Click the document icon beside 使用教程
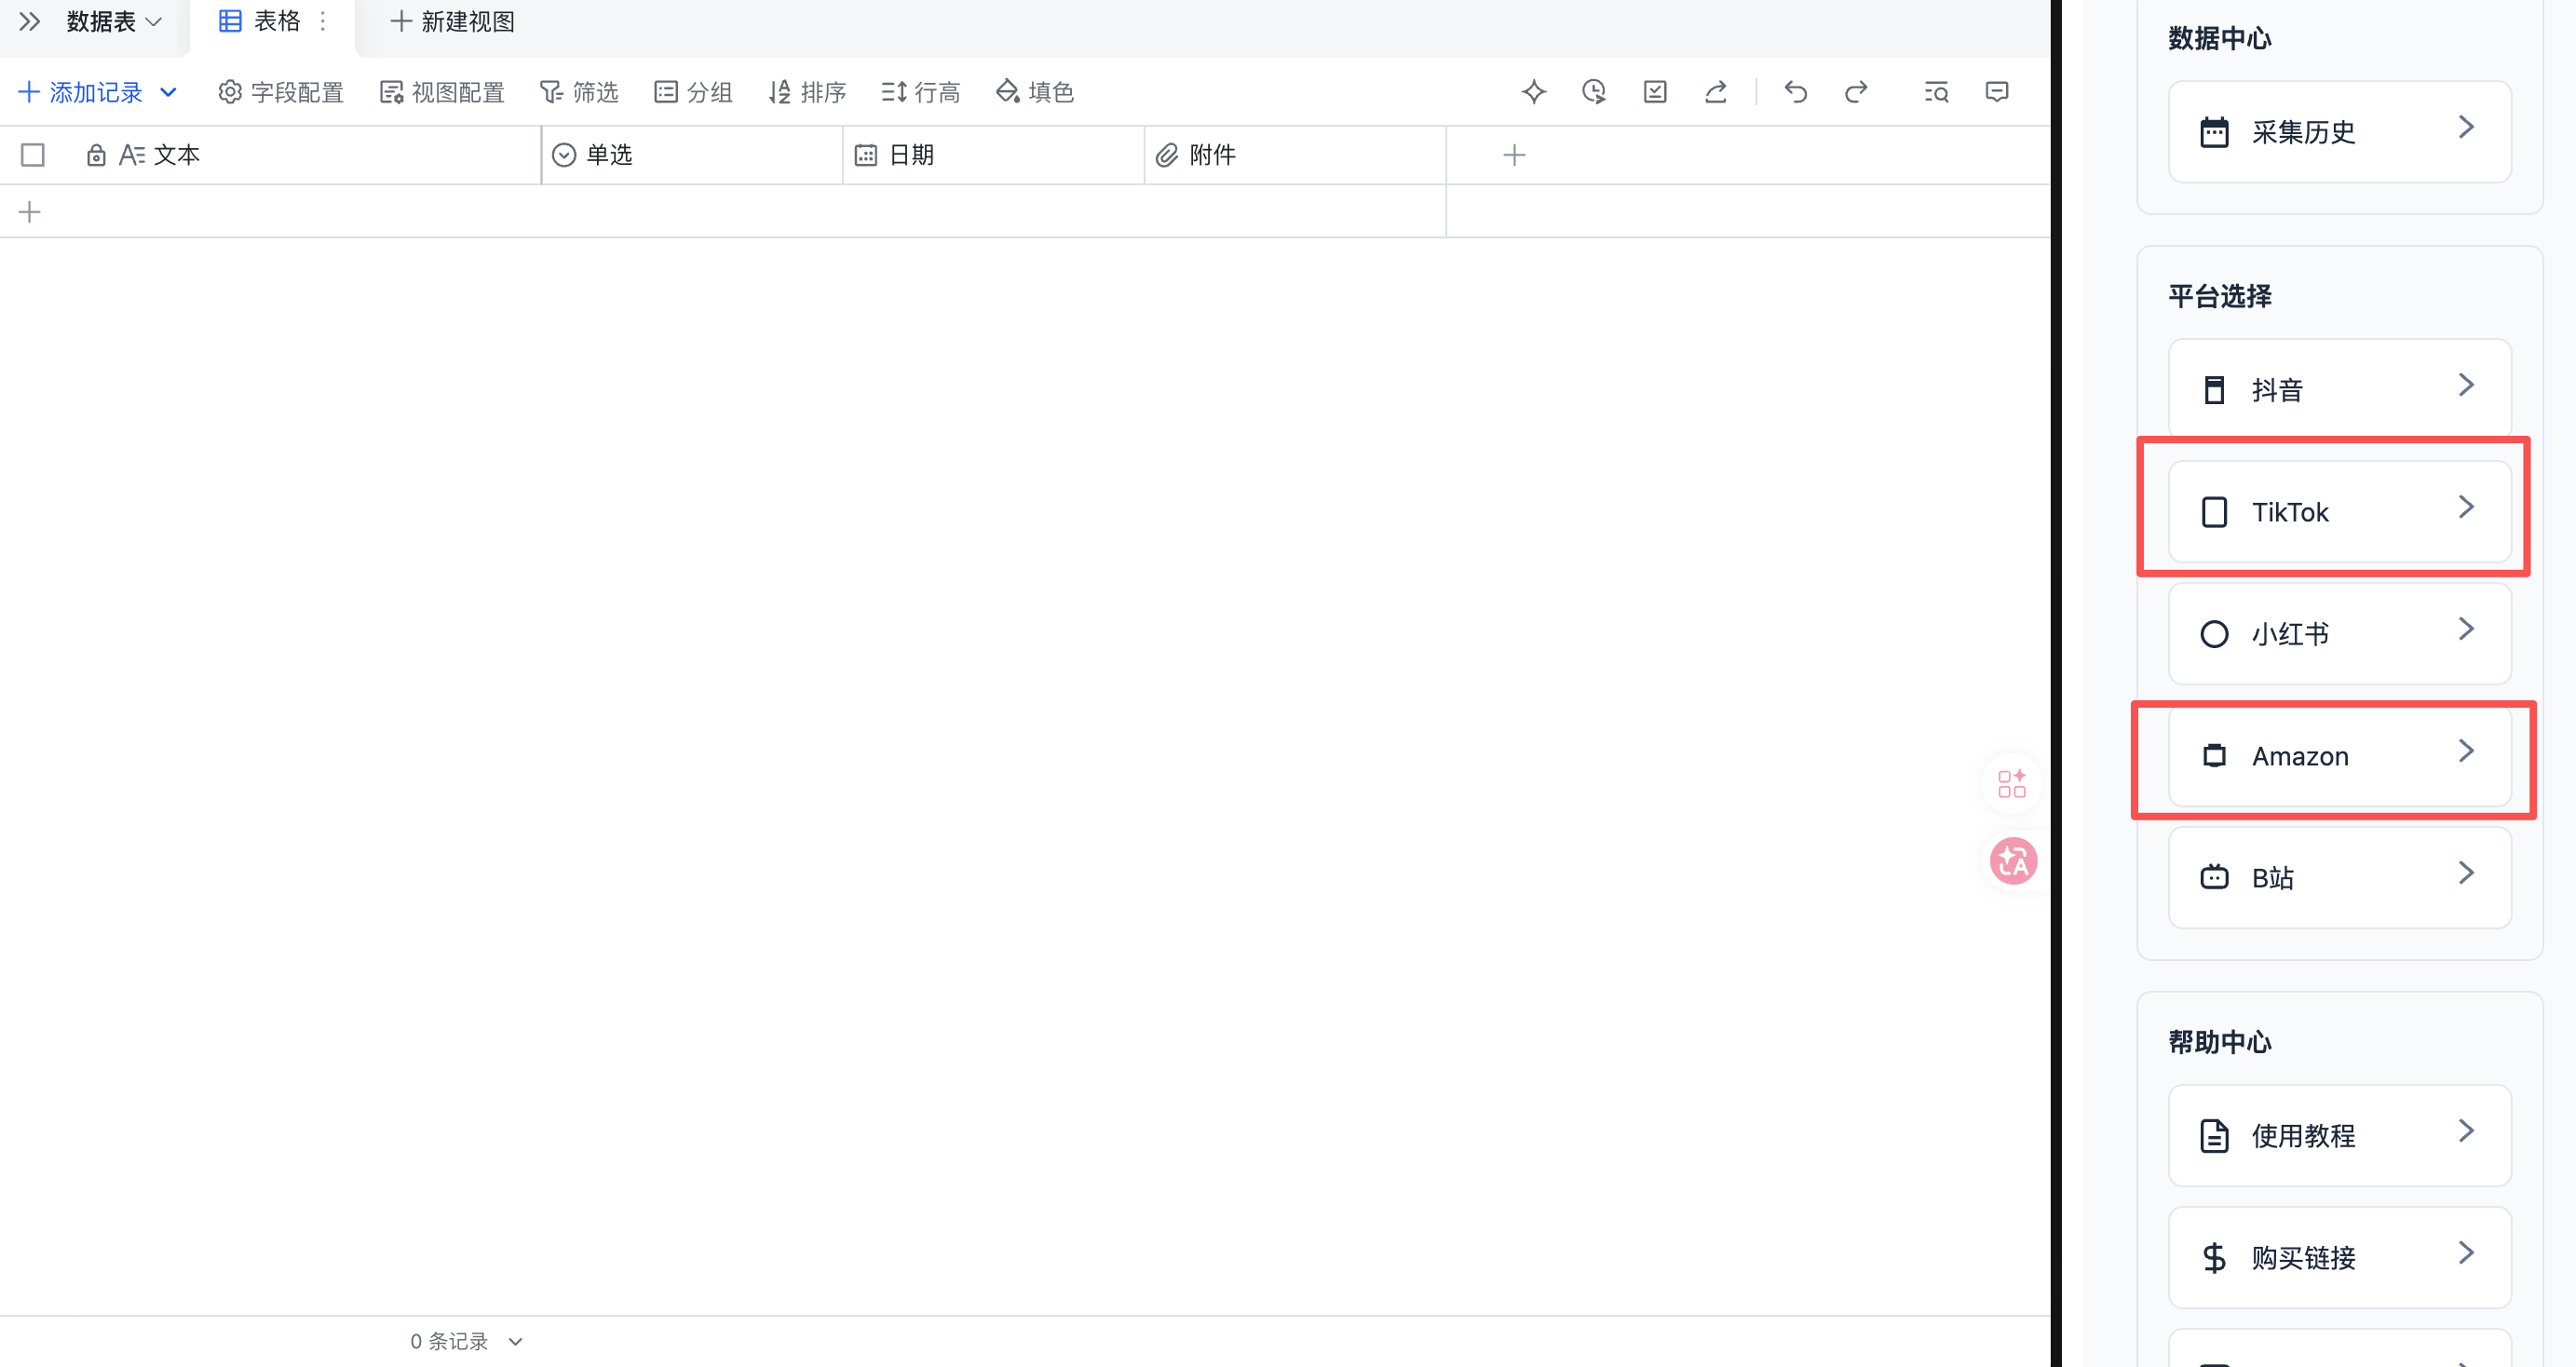 click(2214, 1136)
